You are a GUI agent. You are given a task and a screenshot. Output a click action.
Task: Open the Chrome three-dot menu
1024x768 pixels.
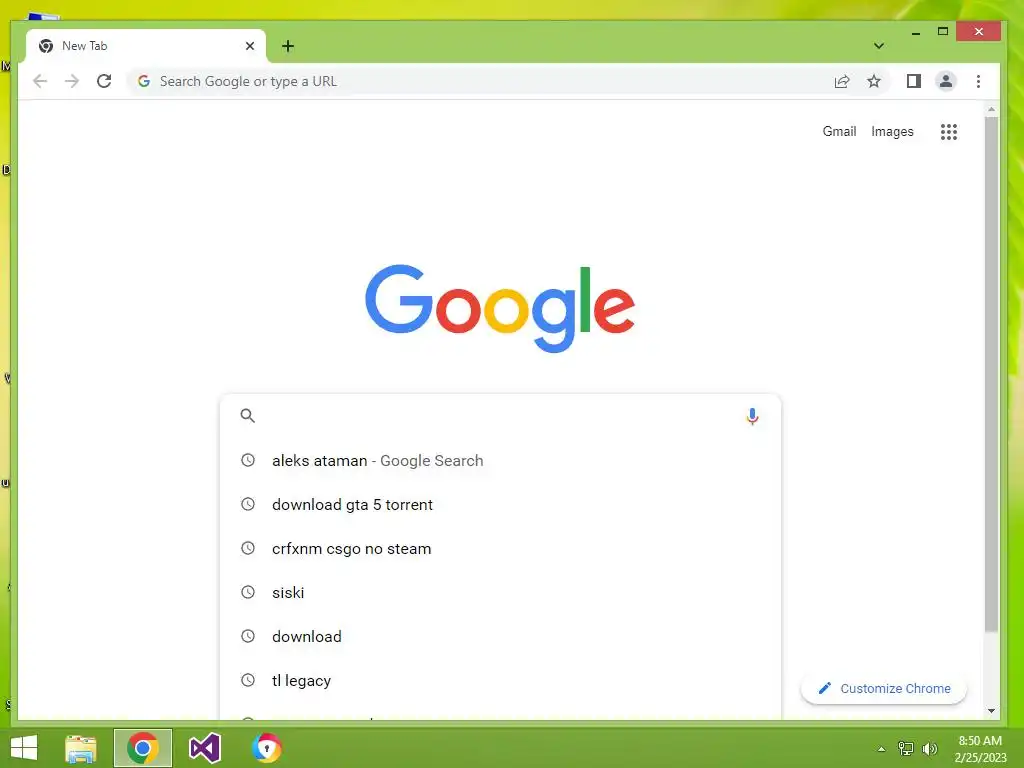tap(978, 81)
